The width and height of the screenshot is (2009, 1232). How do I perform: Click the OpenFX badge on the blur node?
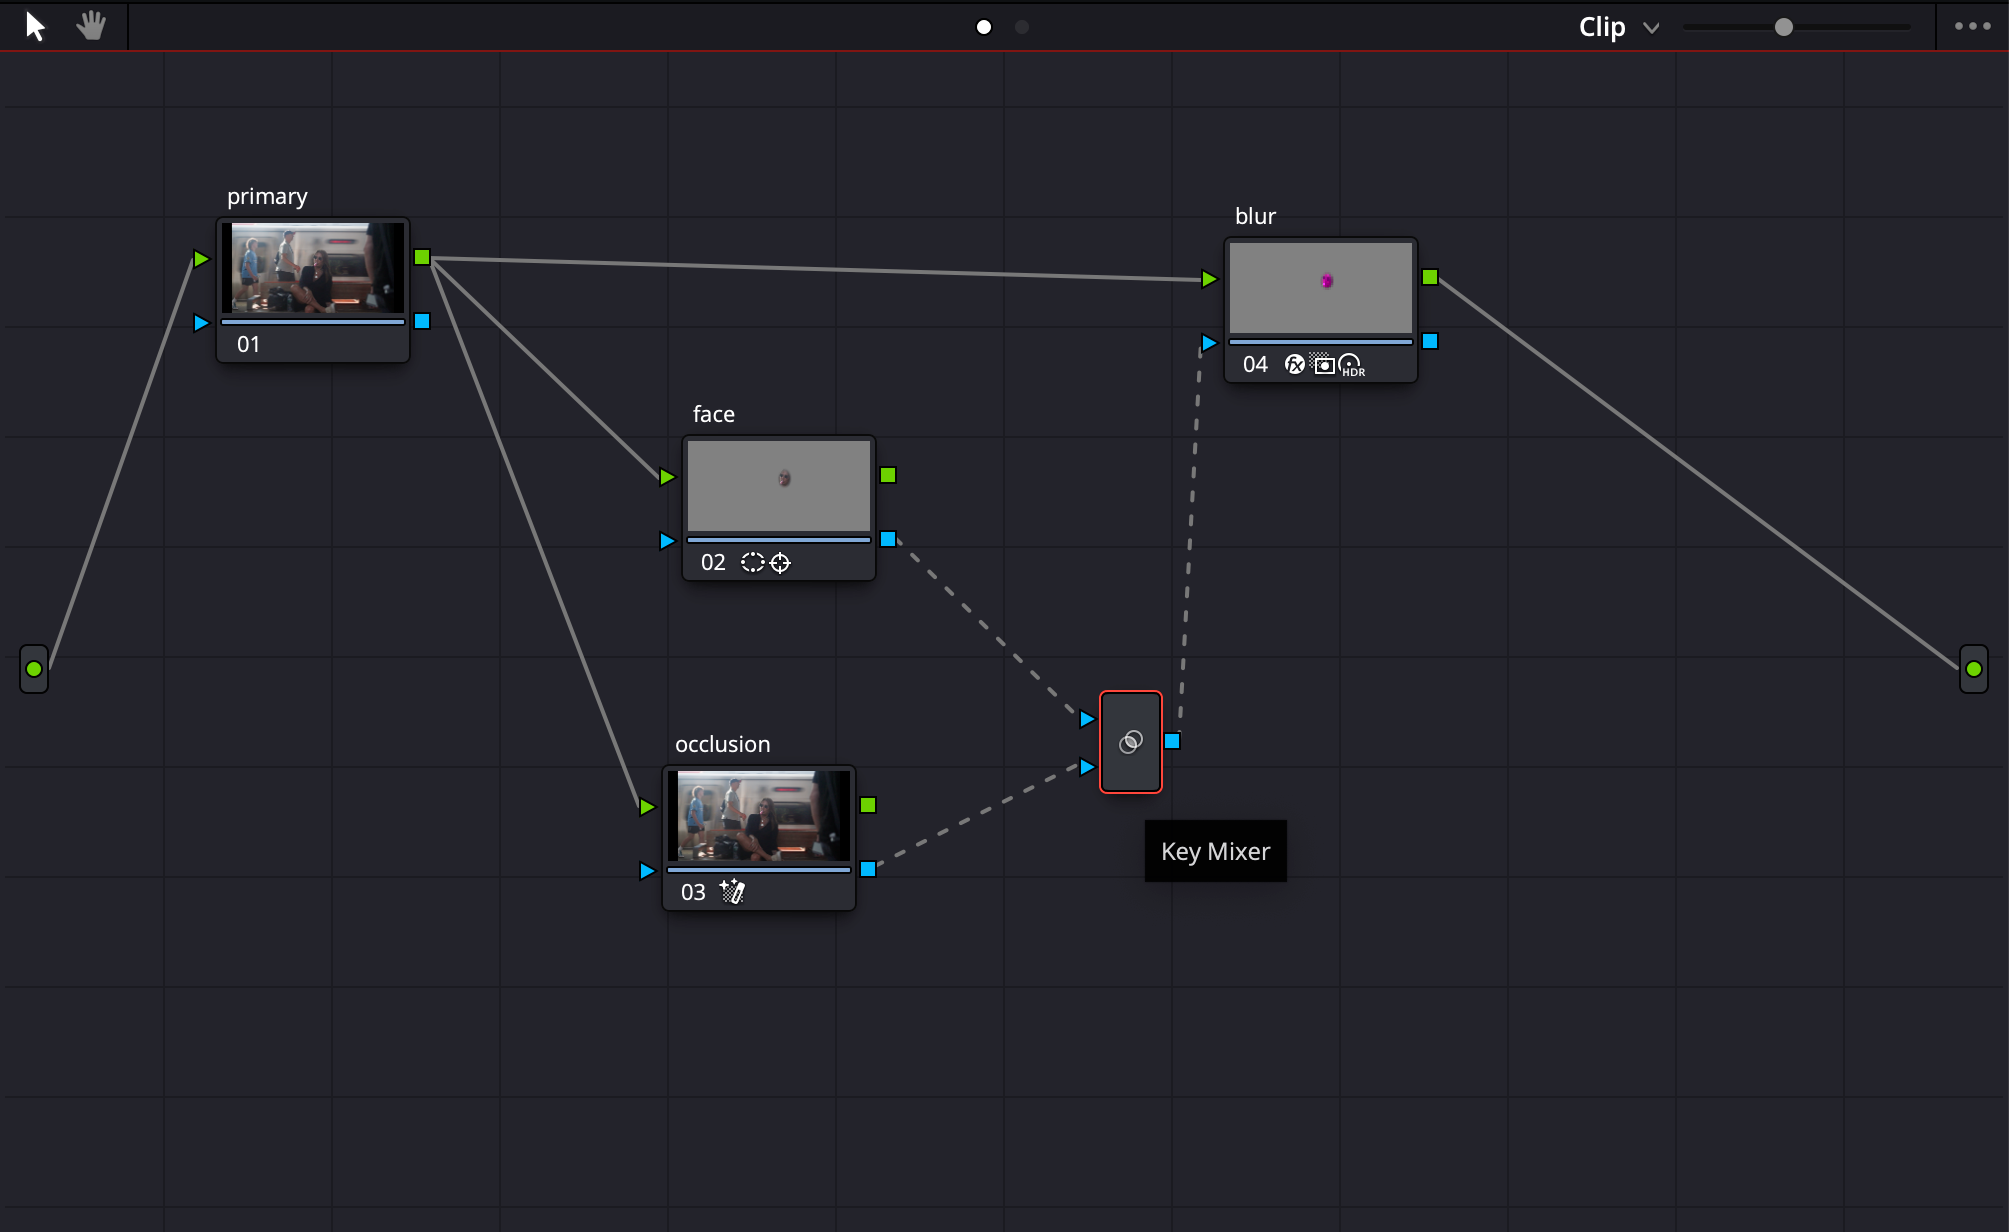[1295, 364]
